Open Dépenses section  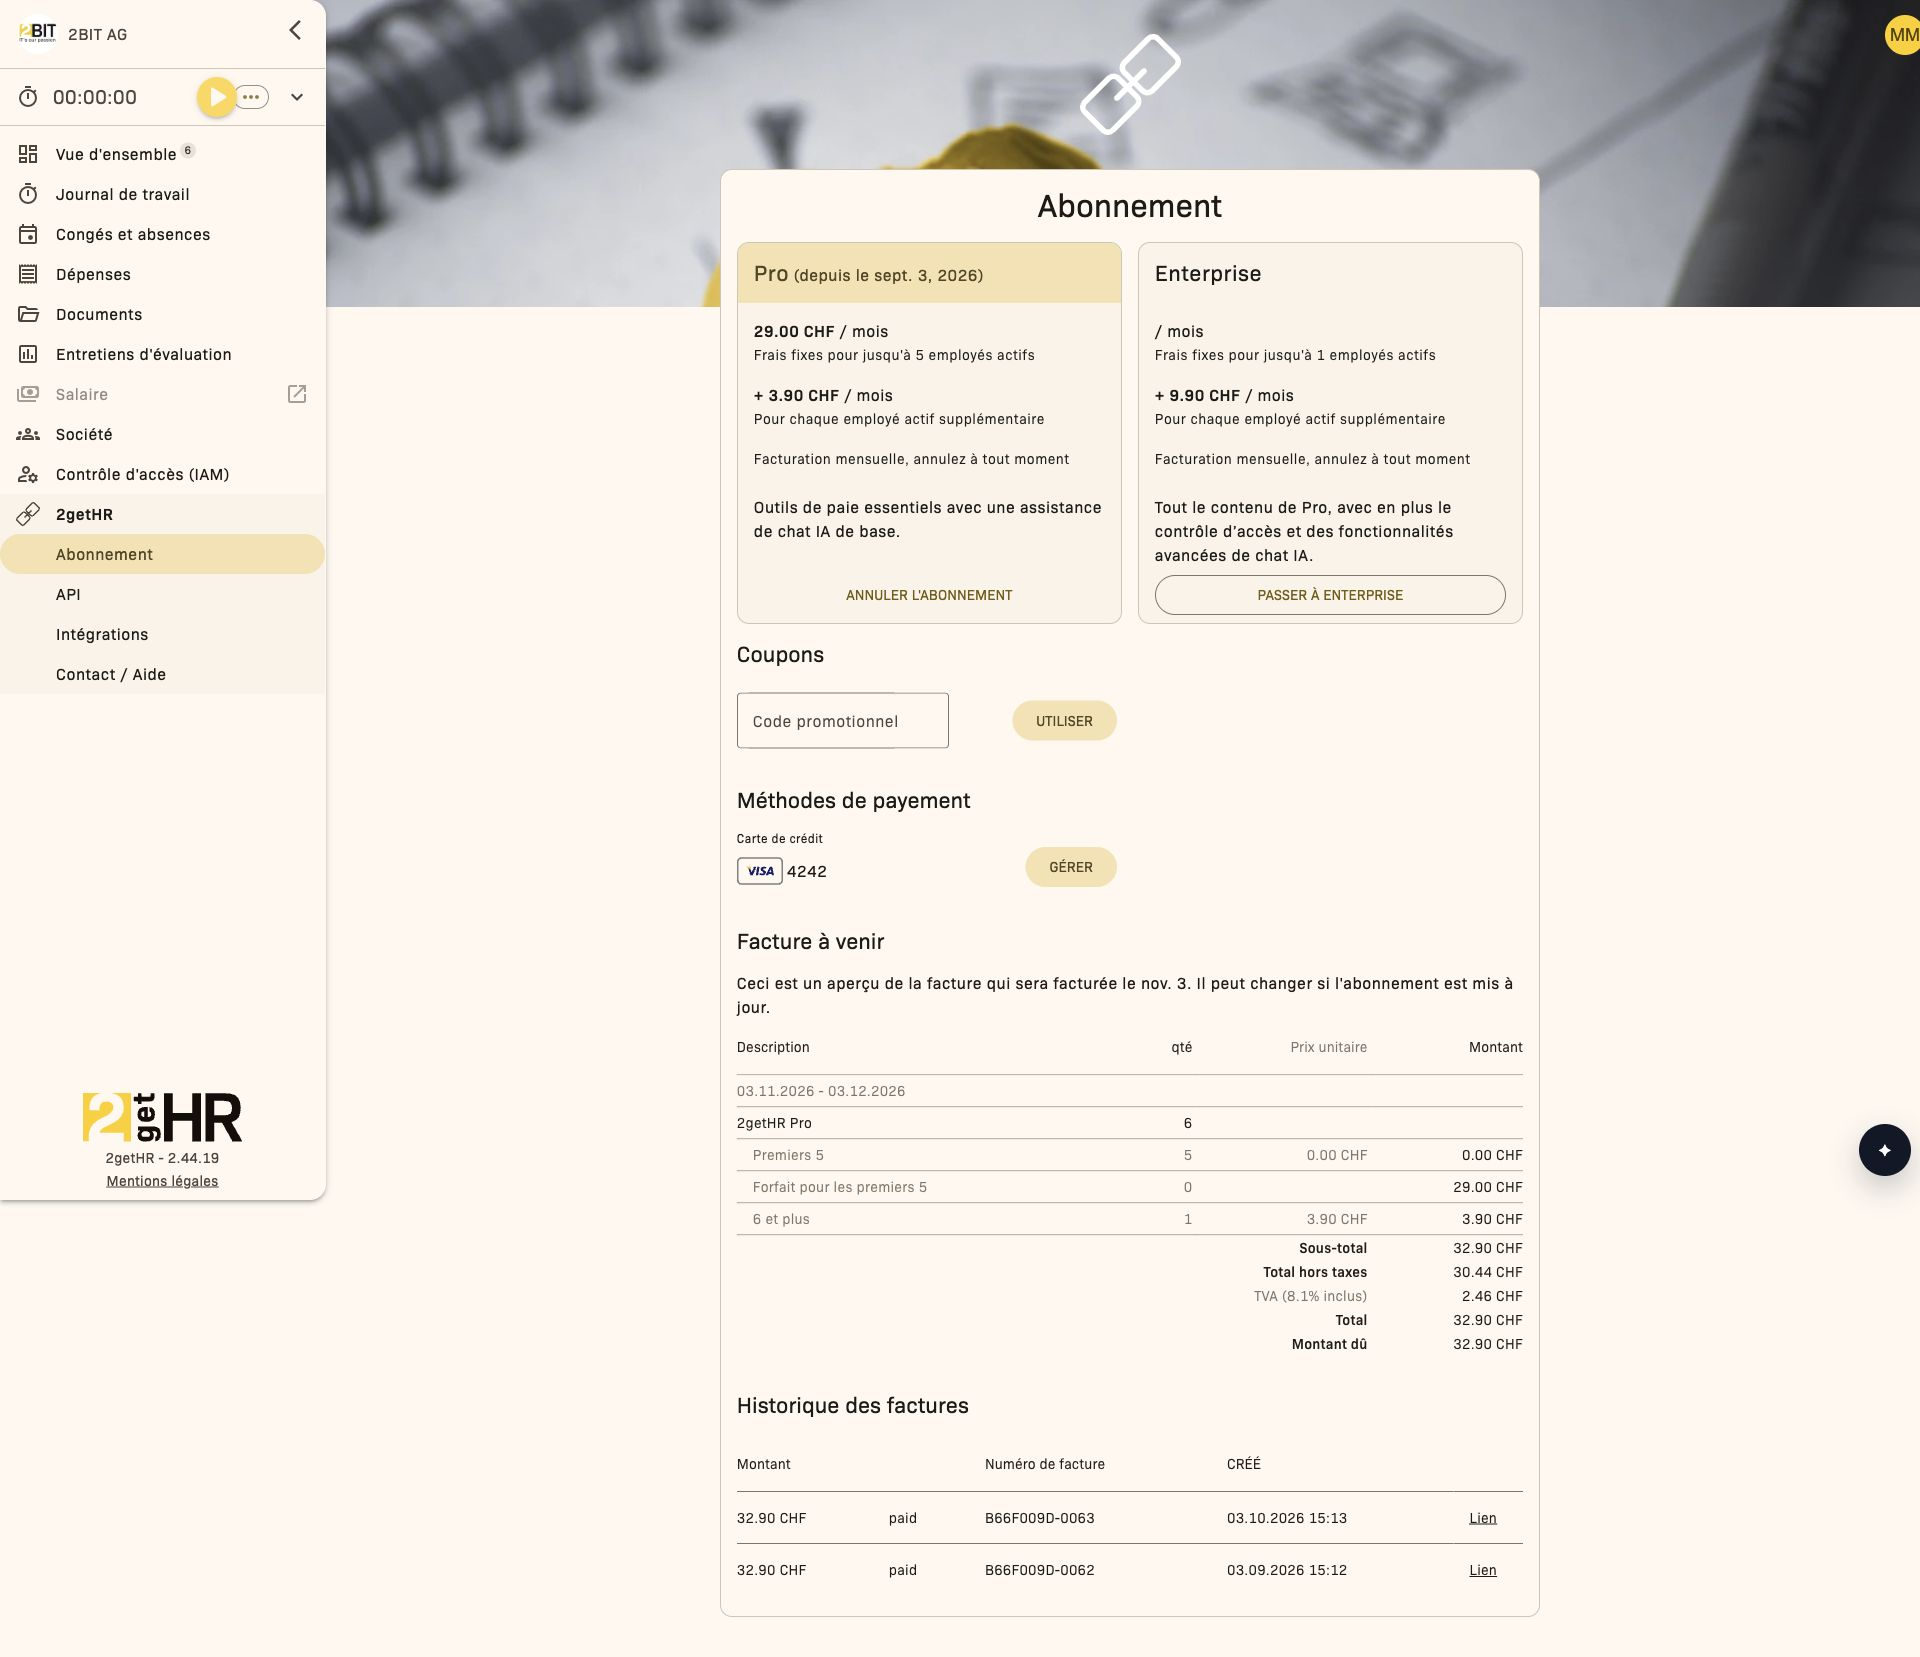tap(163, 274)
